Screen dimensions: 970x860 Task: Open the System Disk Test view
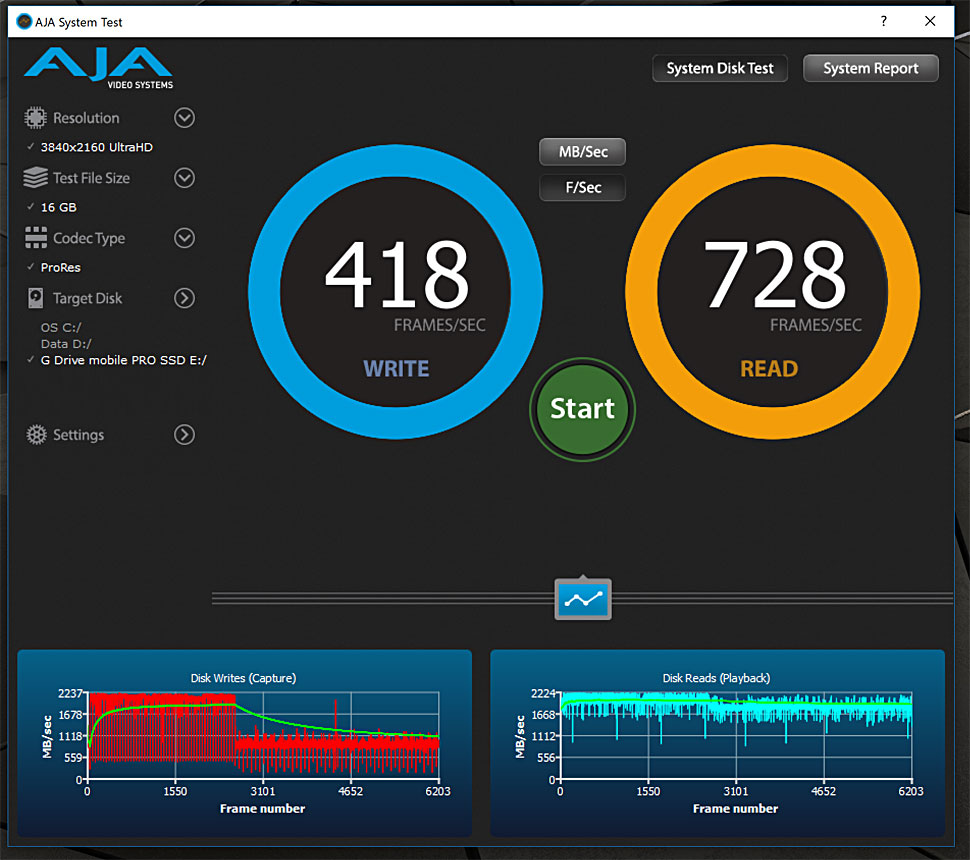click(720, 68)
